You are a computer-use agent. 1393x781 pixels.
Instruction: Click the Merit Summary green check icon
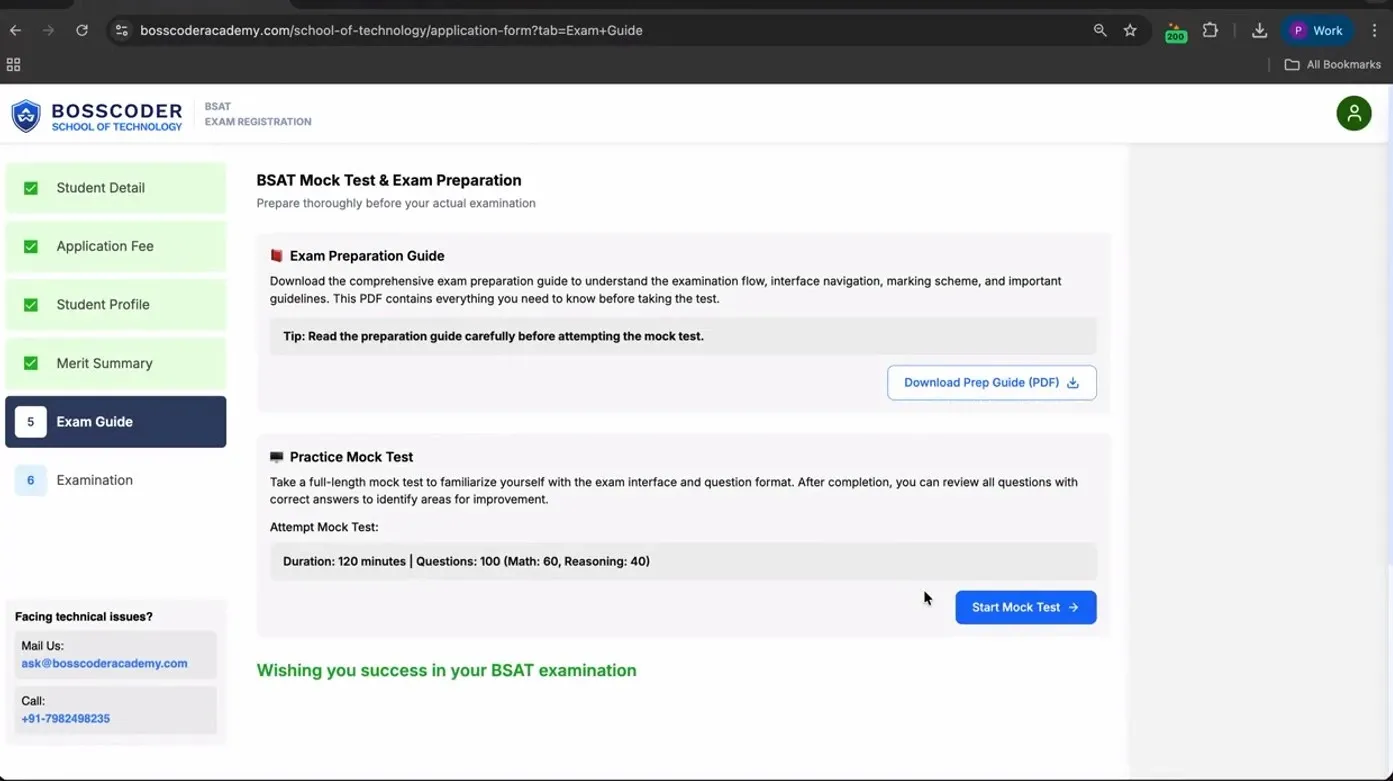click(31, 363)
